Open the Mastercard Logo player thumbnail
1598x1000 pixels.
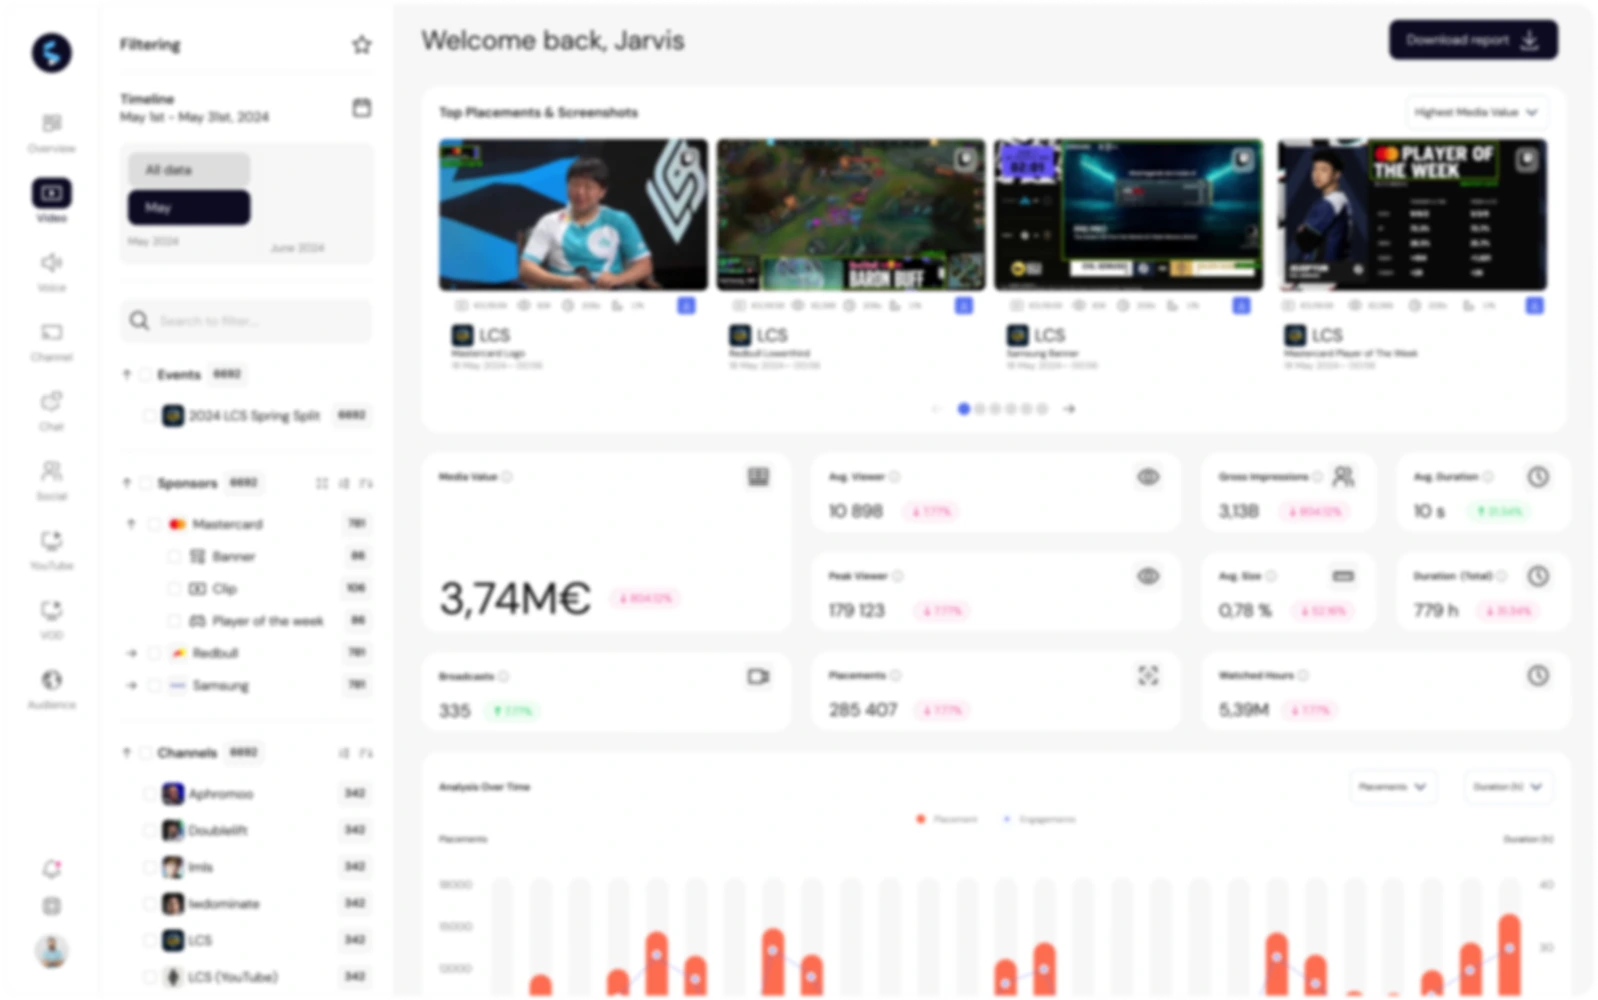(573, 214)
